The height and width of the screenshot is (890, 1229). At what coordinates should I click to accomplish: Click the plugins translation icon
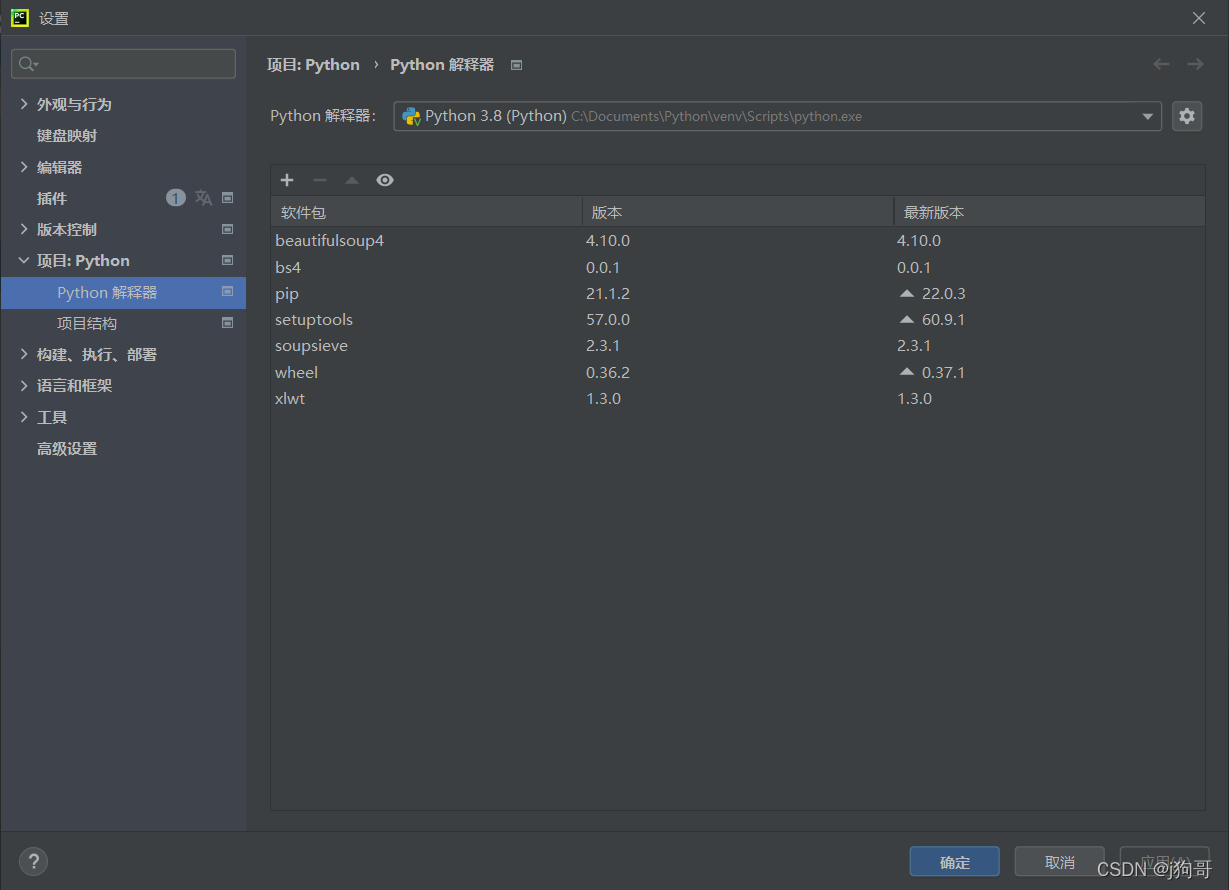(x=204, y=198)
